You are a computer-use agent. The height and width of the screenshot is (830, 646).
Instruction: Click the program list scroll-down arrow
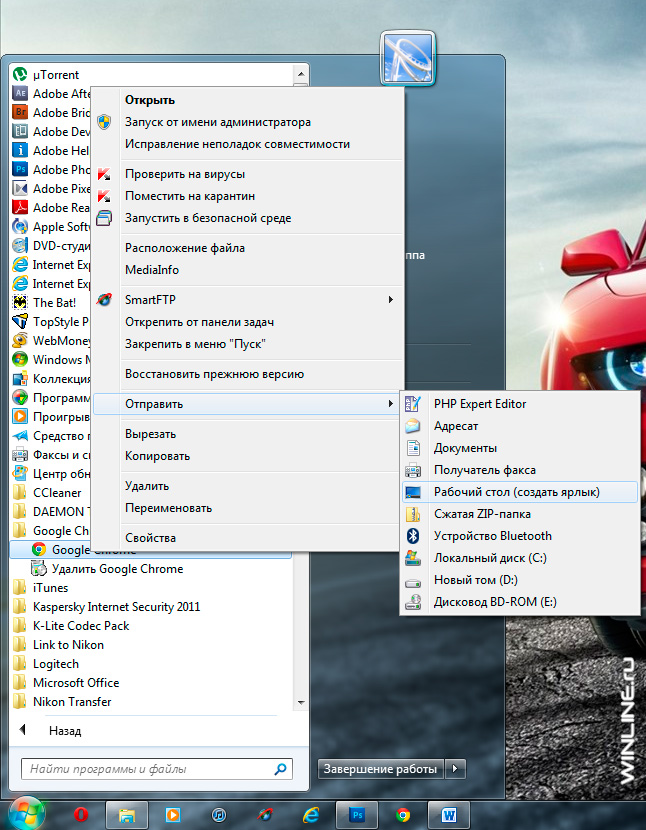point(301,702)
